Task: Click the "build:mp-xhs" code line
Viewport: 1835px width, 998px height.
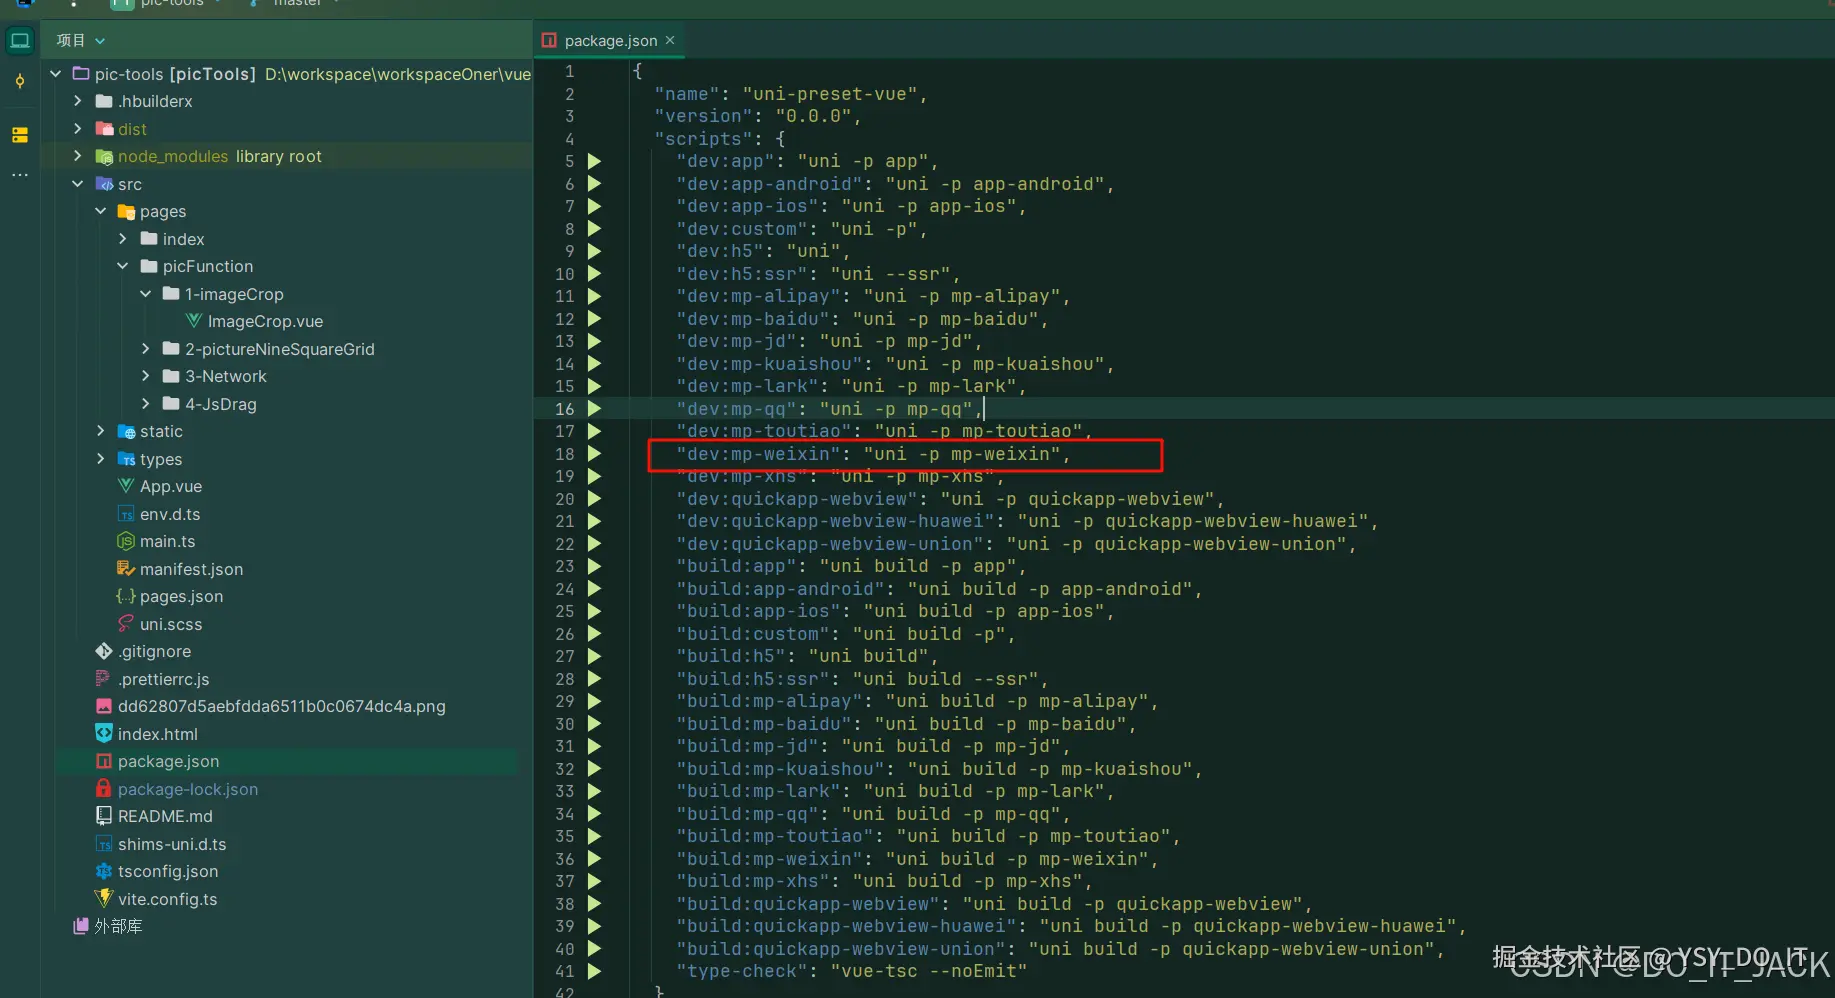Action: (x=885, y=881)
